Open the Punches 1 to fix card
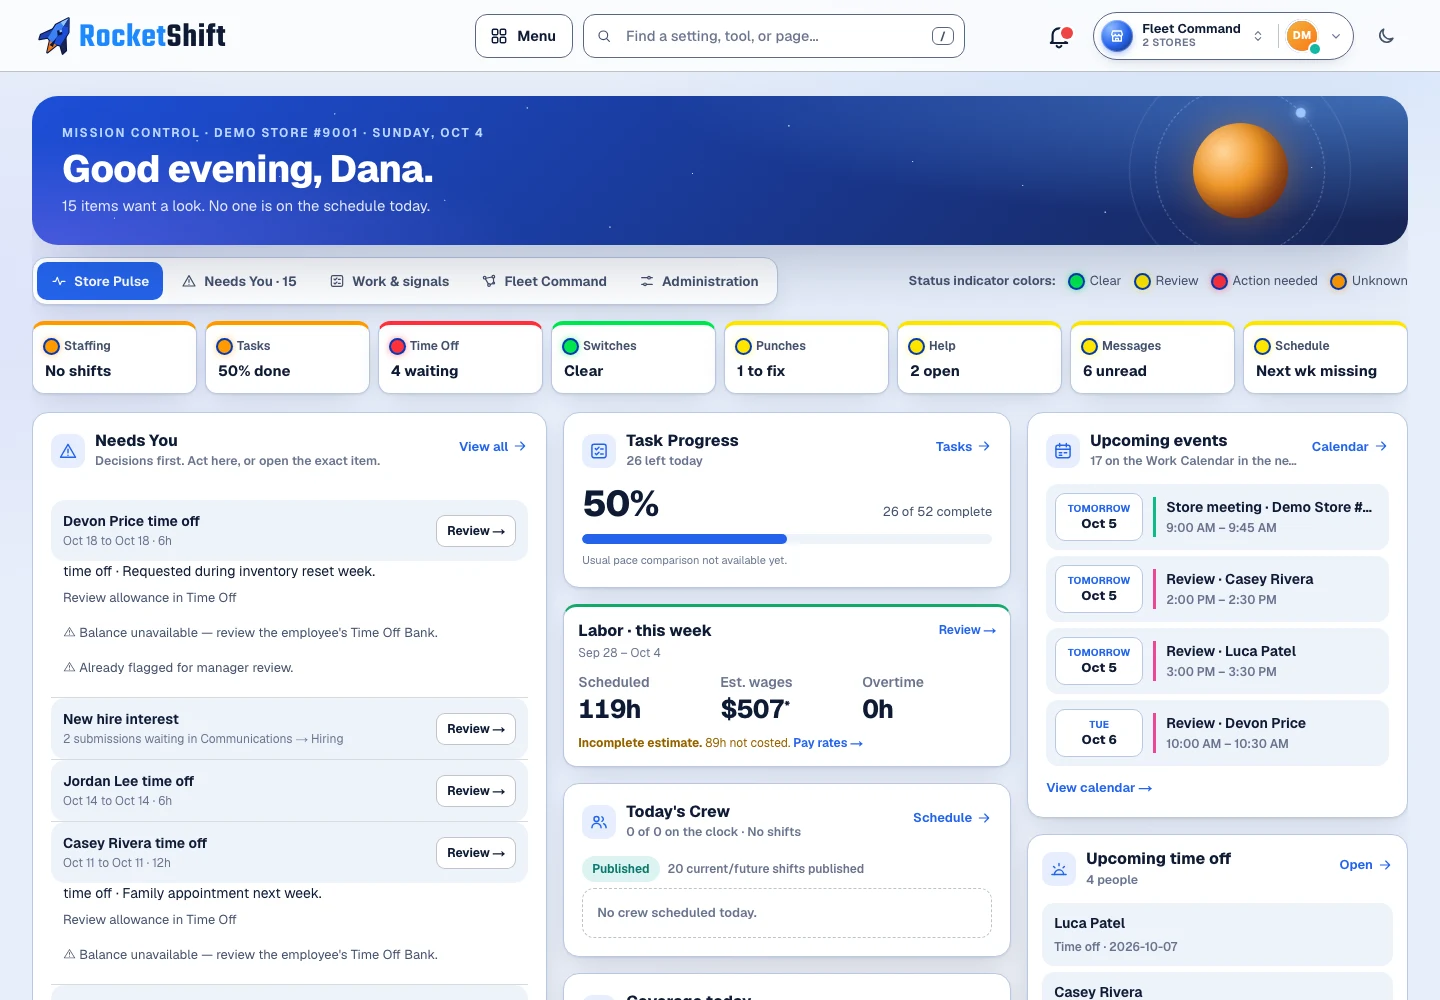The width and height of the screenshot is (1440, 1000). coord(806,358)
